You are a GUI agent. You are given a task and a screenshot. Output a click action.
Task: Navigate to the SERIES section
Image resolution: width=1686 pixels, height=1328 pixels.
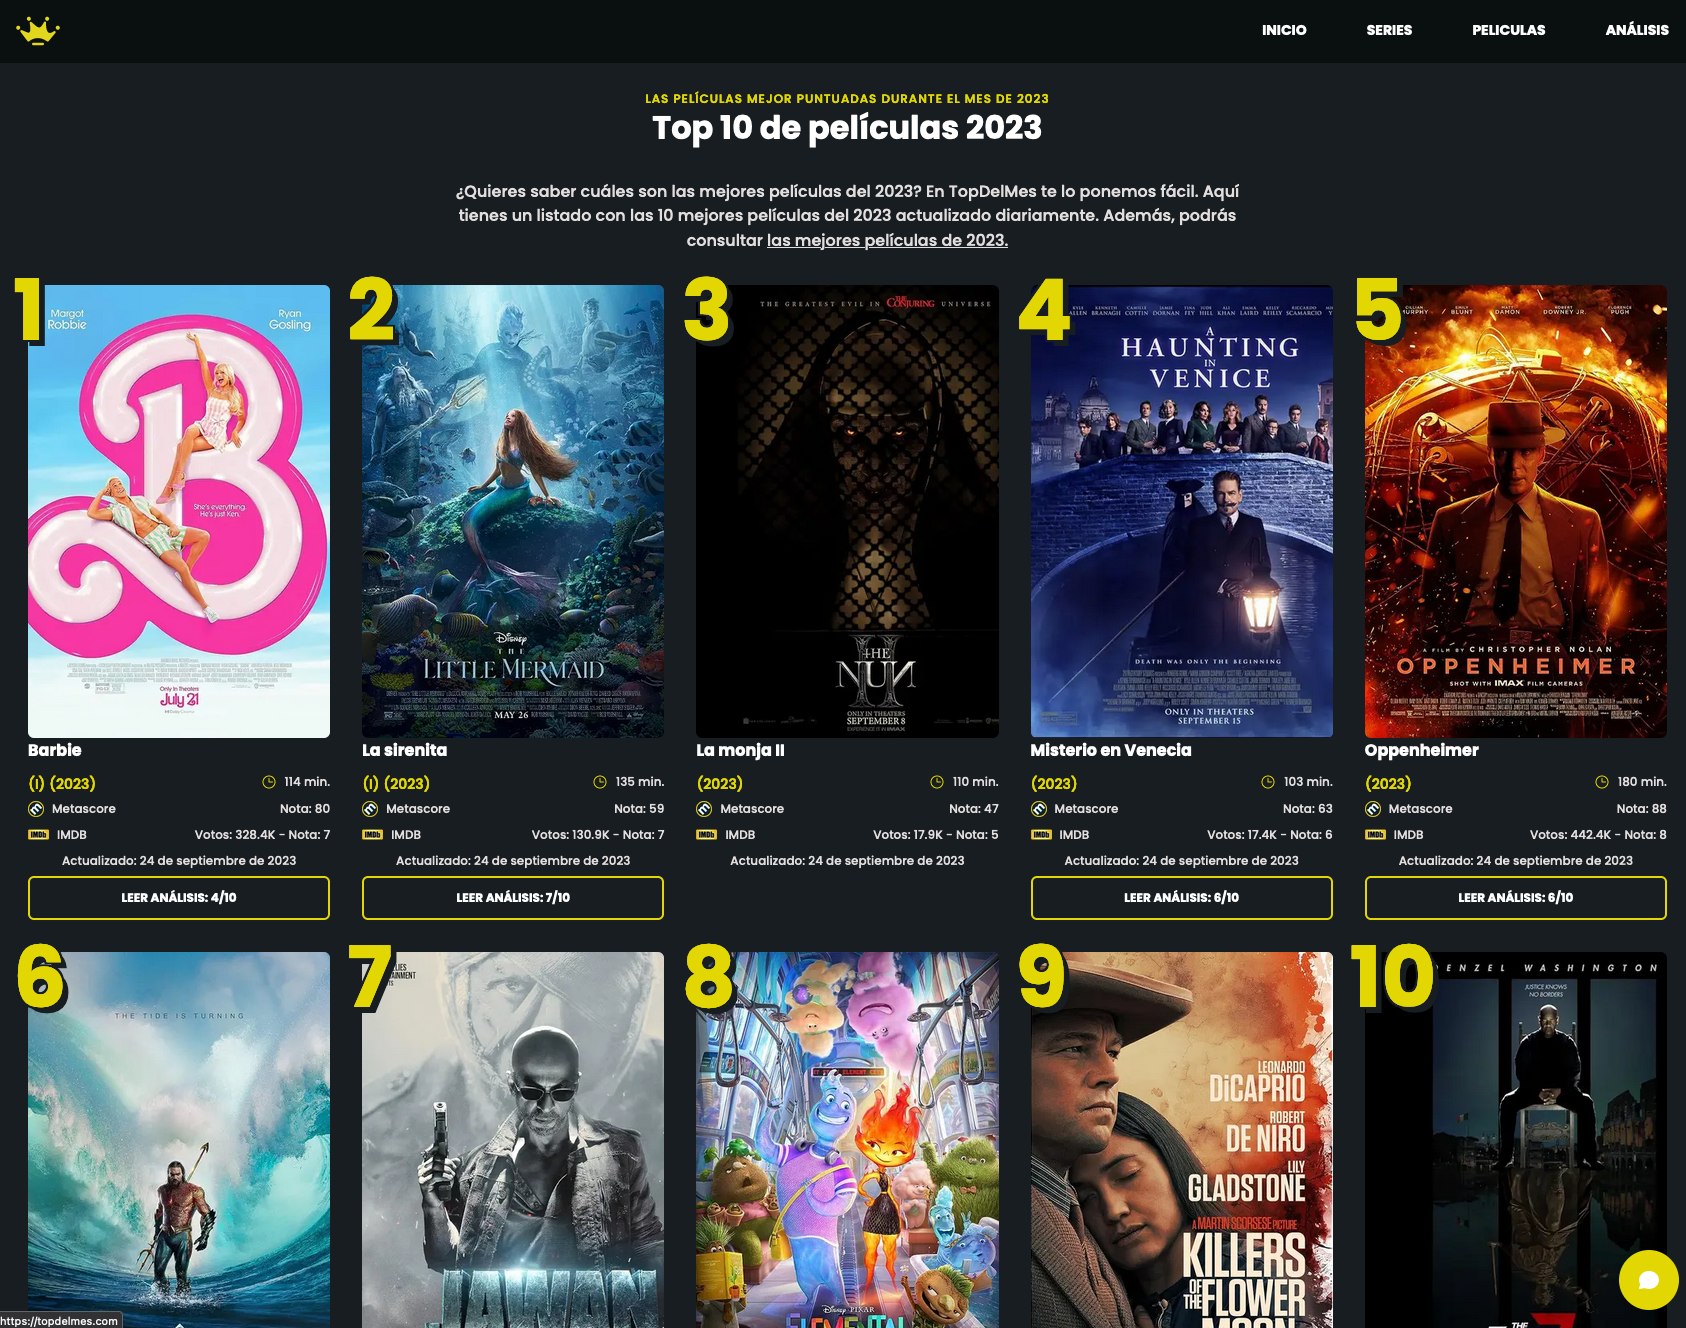(x=1388, y=30)
